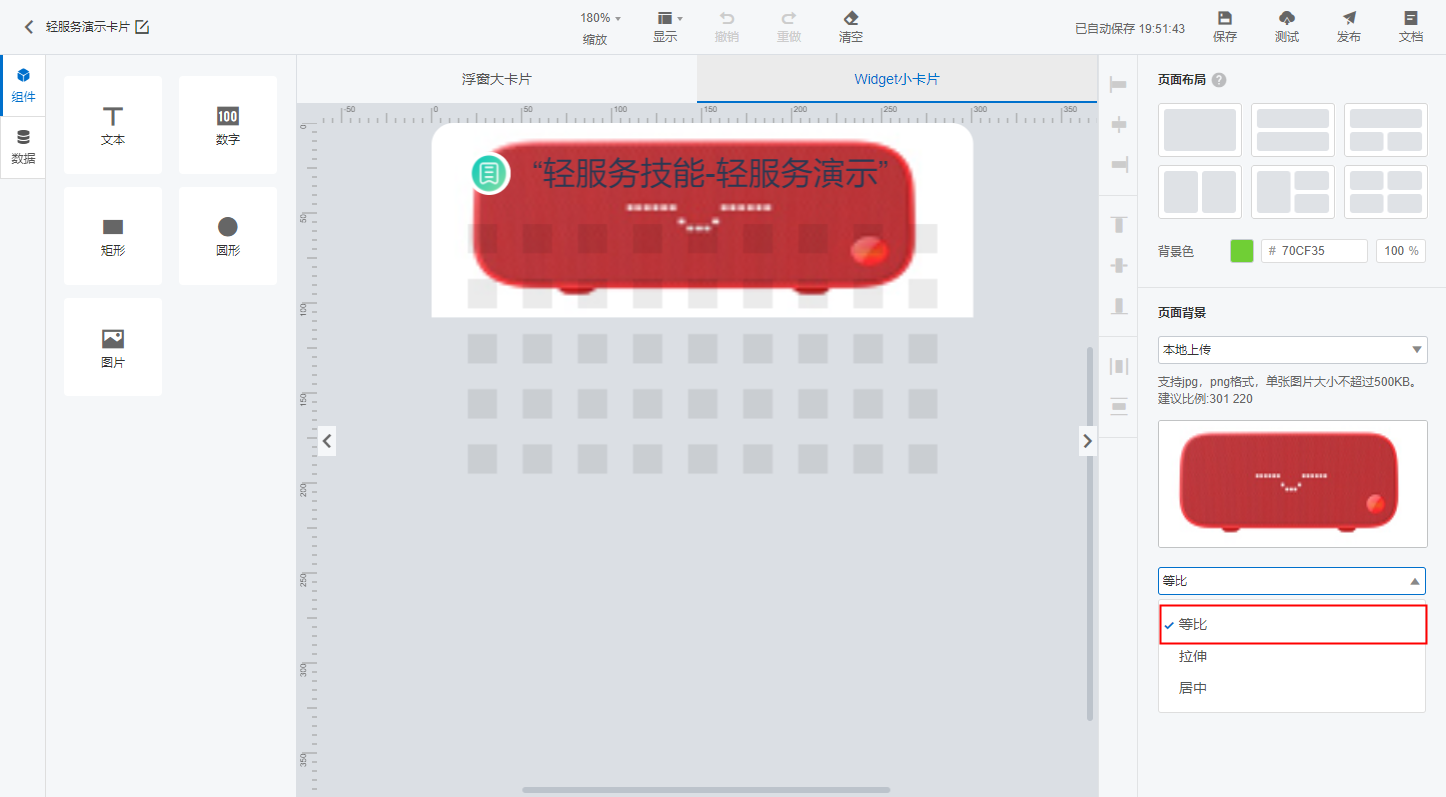Click align right icon

1118,164
